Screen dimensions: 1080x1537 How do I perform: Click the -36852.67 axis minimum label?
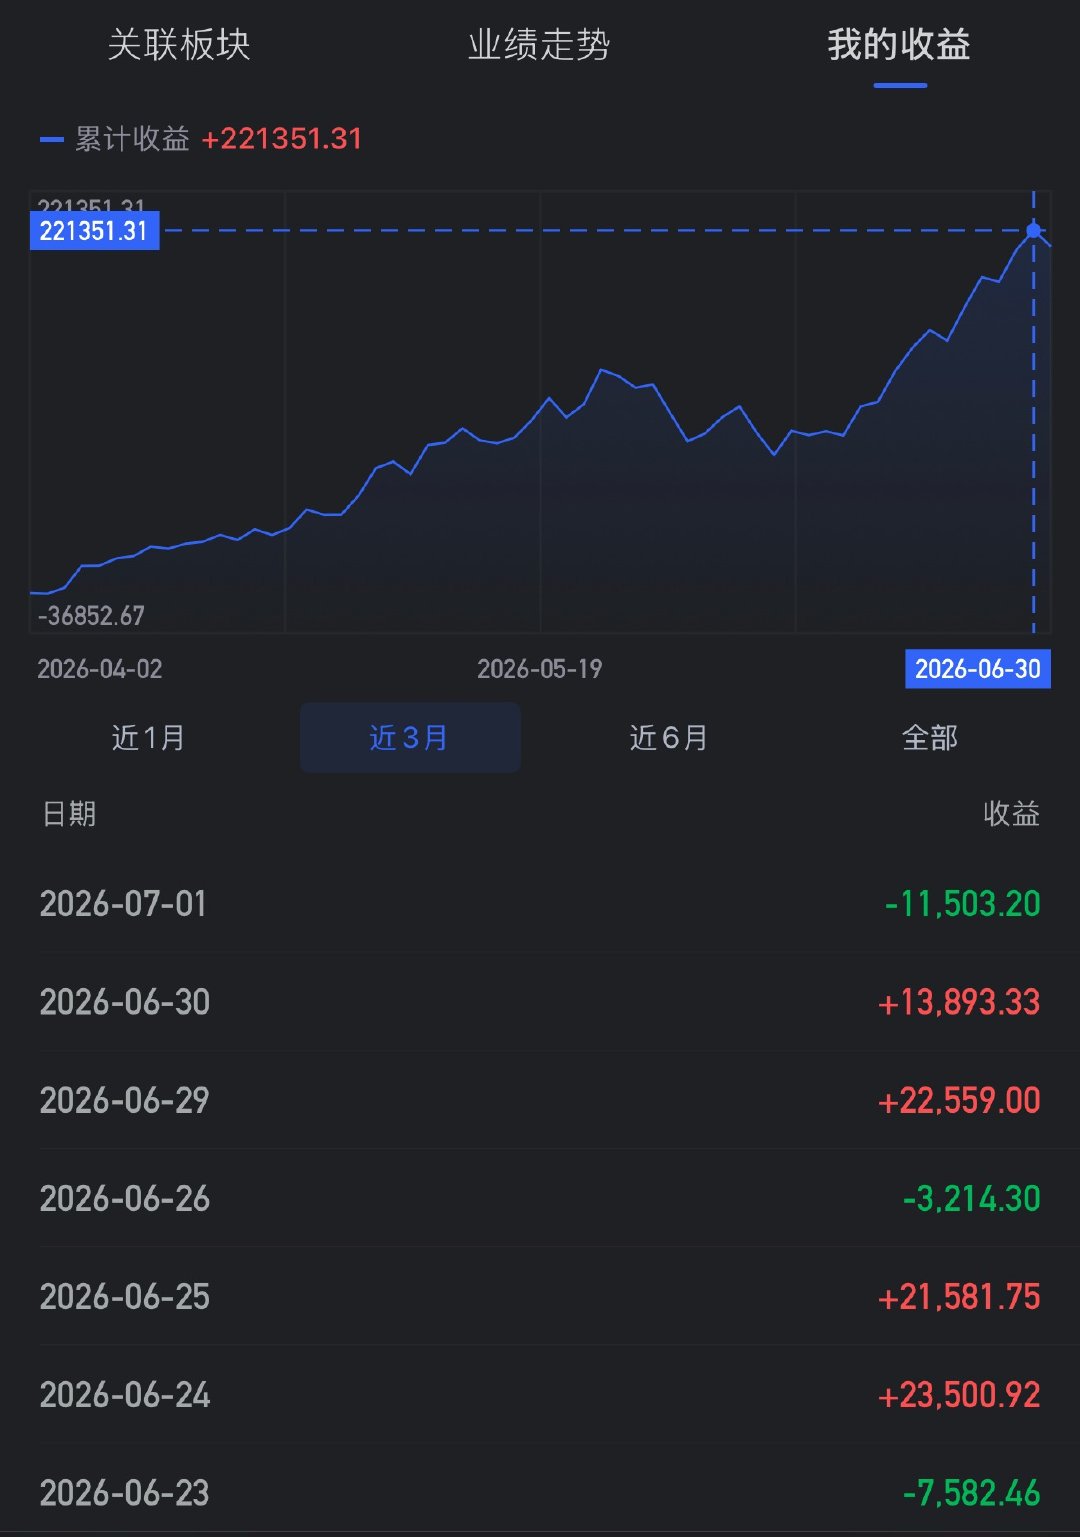[91, 616]
